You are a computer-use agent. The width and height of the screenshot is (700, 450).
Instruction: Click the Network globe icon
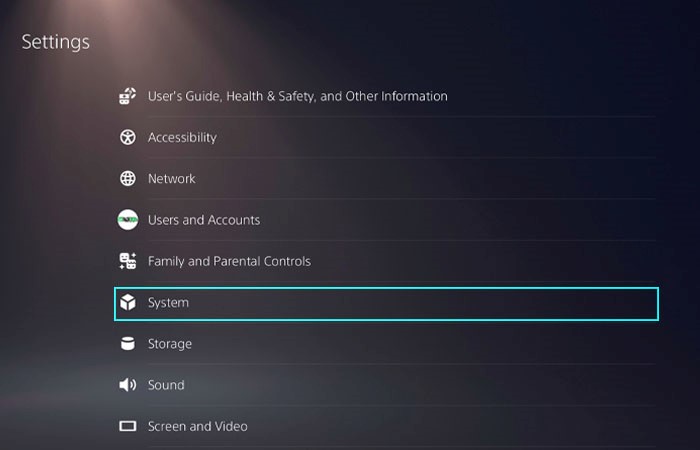pyautogui.click(x=128, y=179)
